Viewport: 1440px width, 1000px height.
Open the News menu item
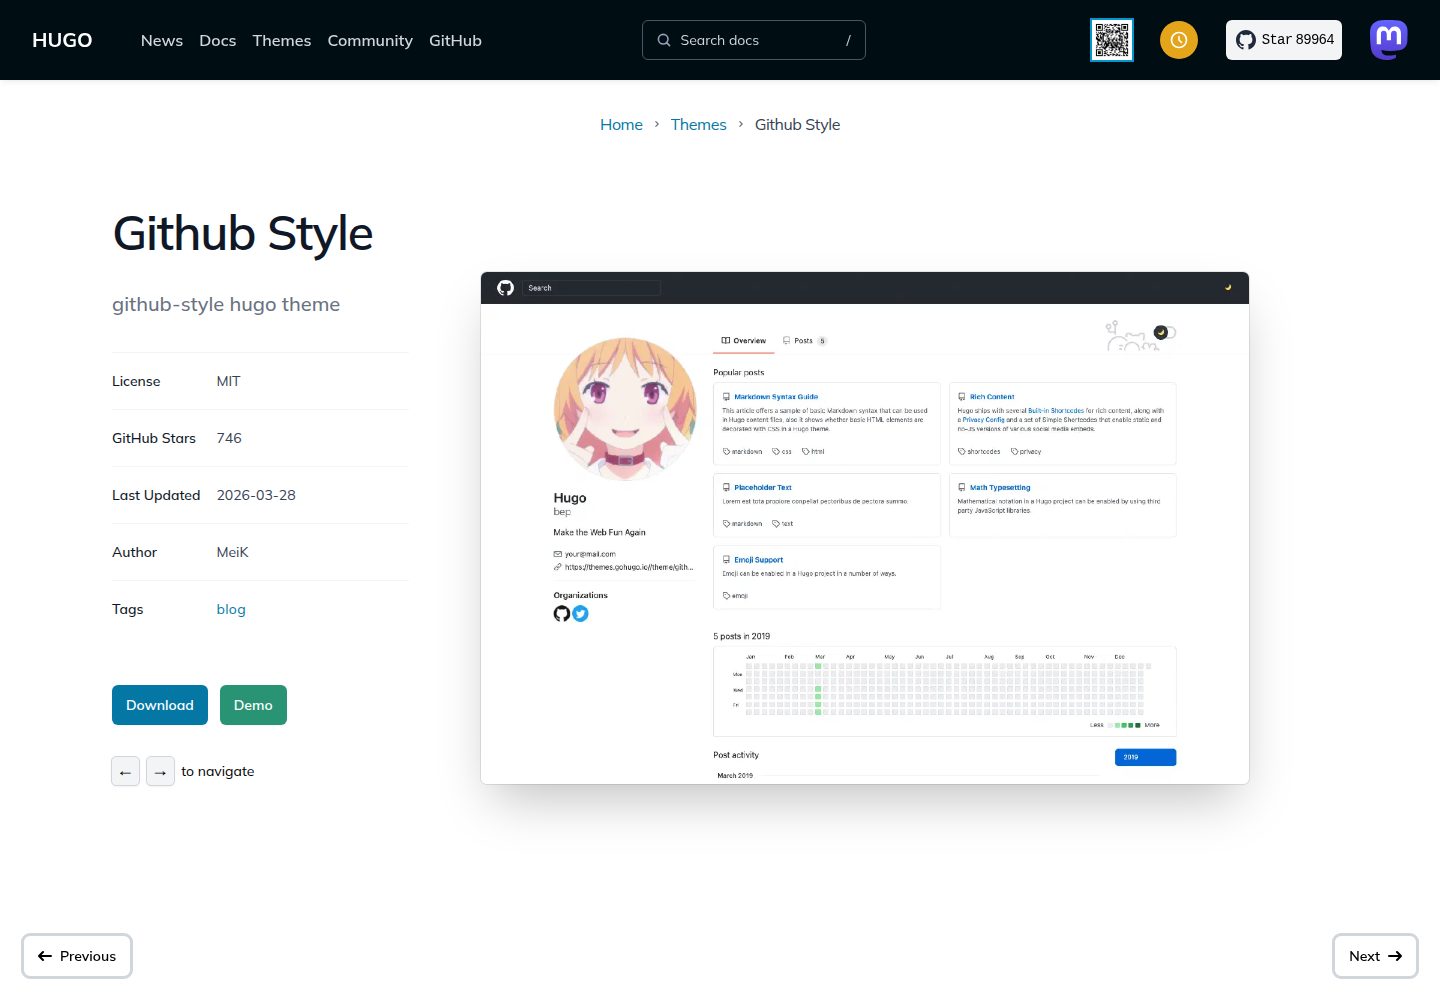tap(162, 40)
